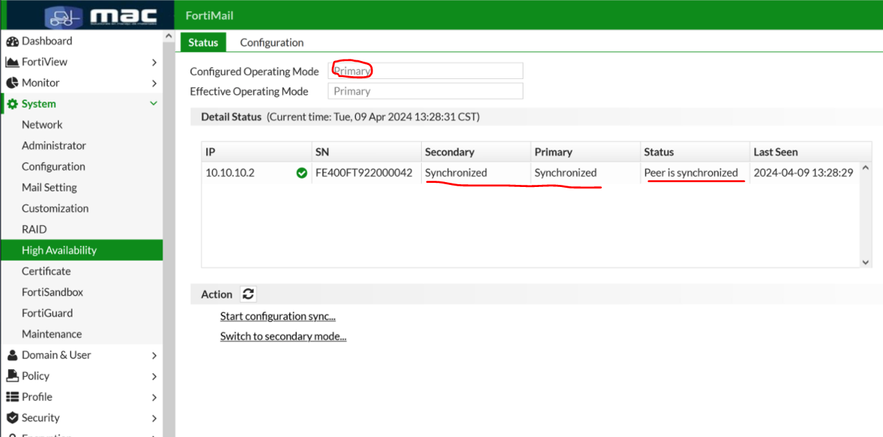Click the IP column header

pyautogui.click(x=256, y=152)
